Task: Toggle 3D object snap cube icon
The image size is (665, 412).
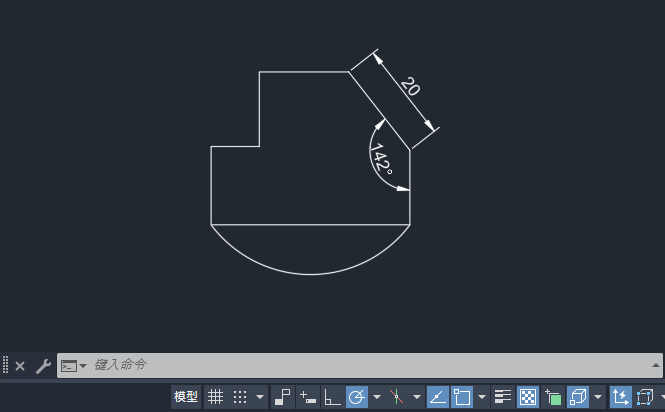Action: coord(578,397)
